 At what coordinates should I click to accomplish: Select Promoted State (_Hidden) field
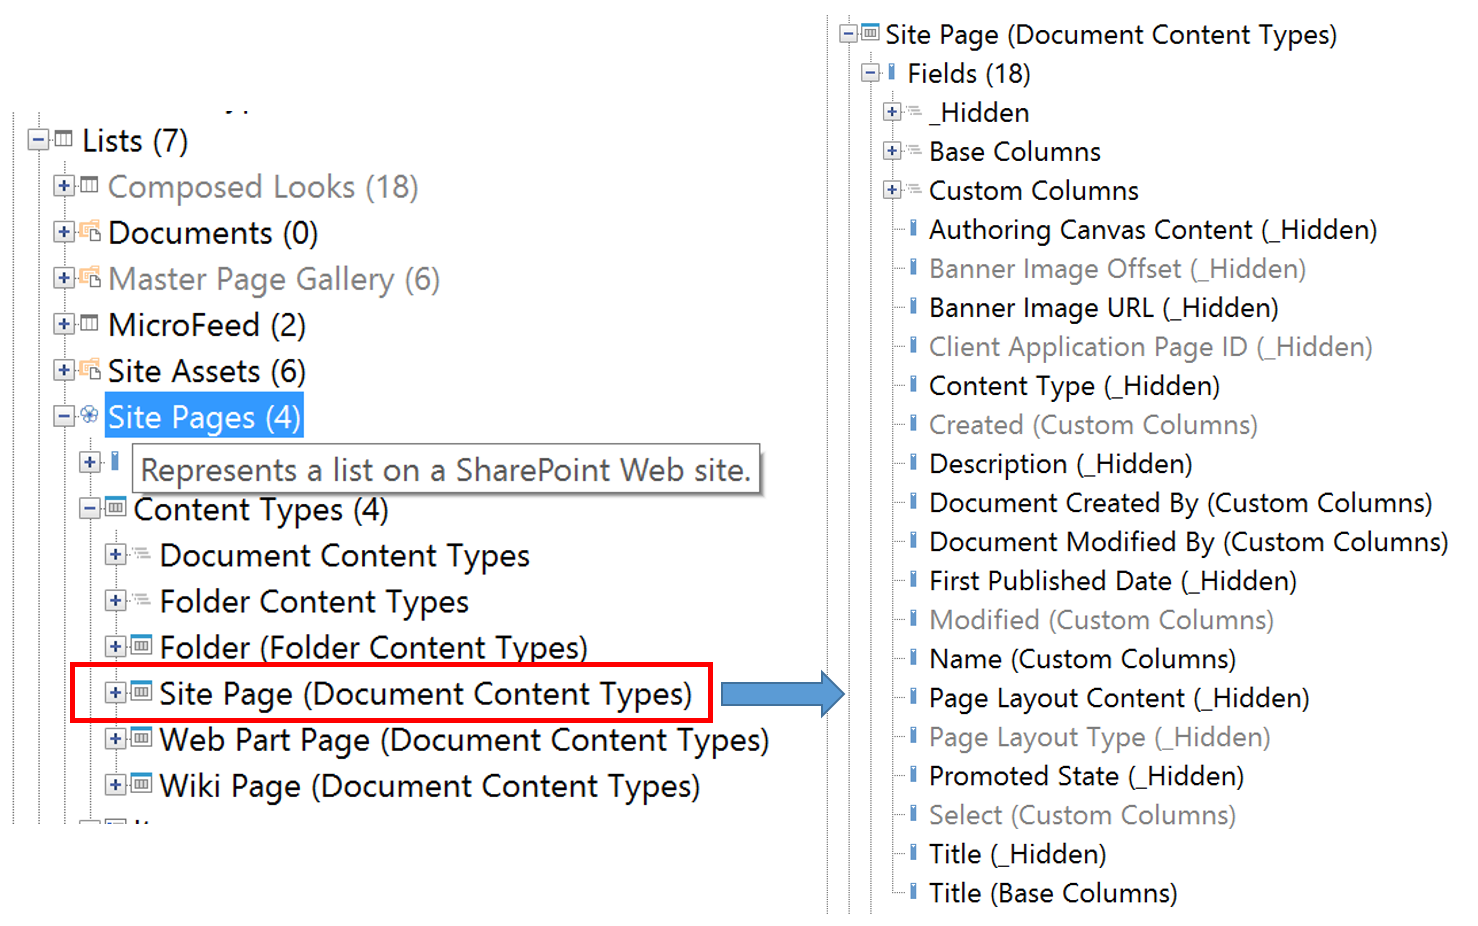click(1086, 776)
